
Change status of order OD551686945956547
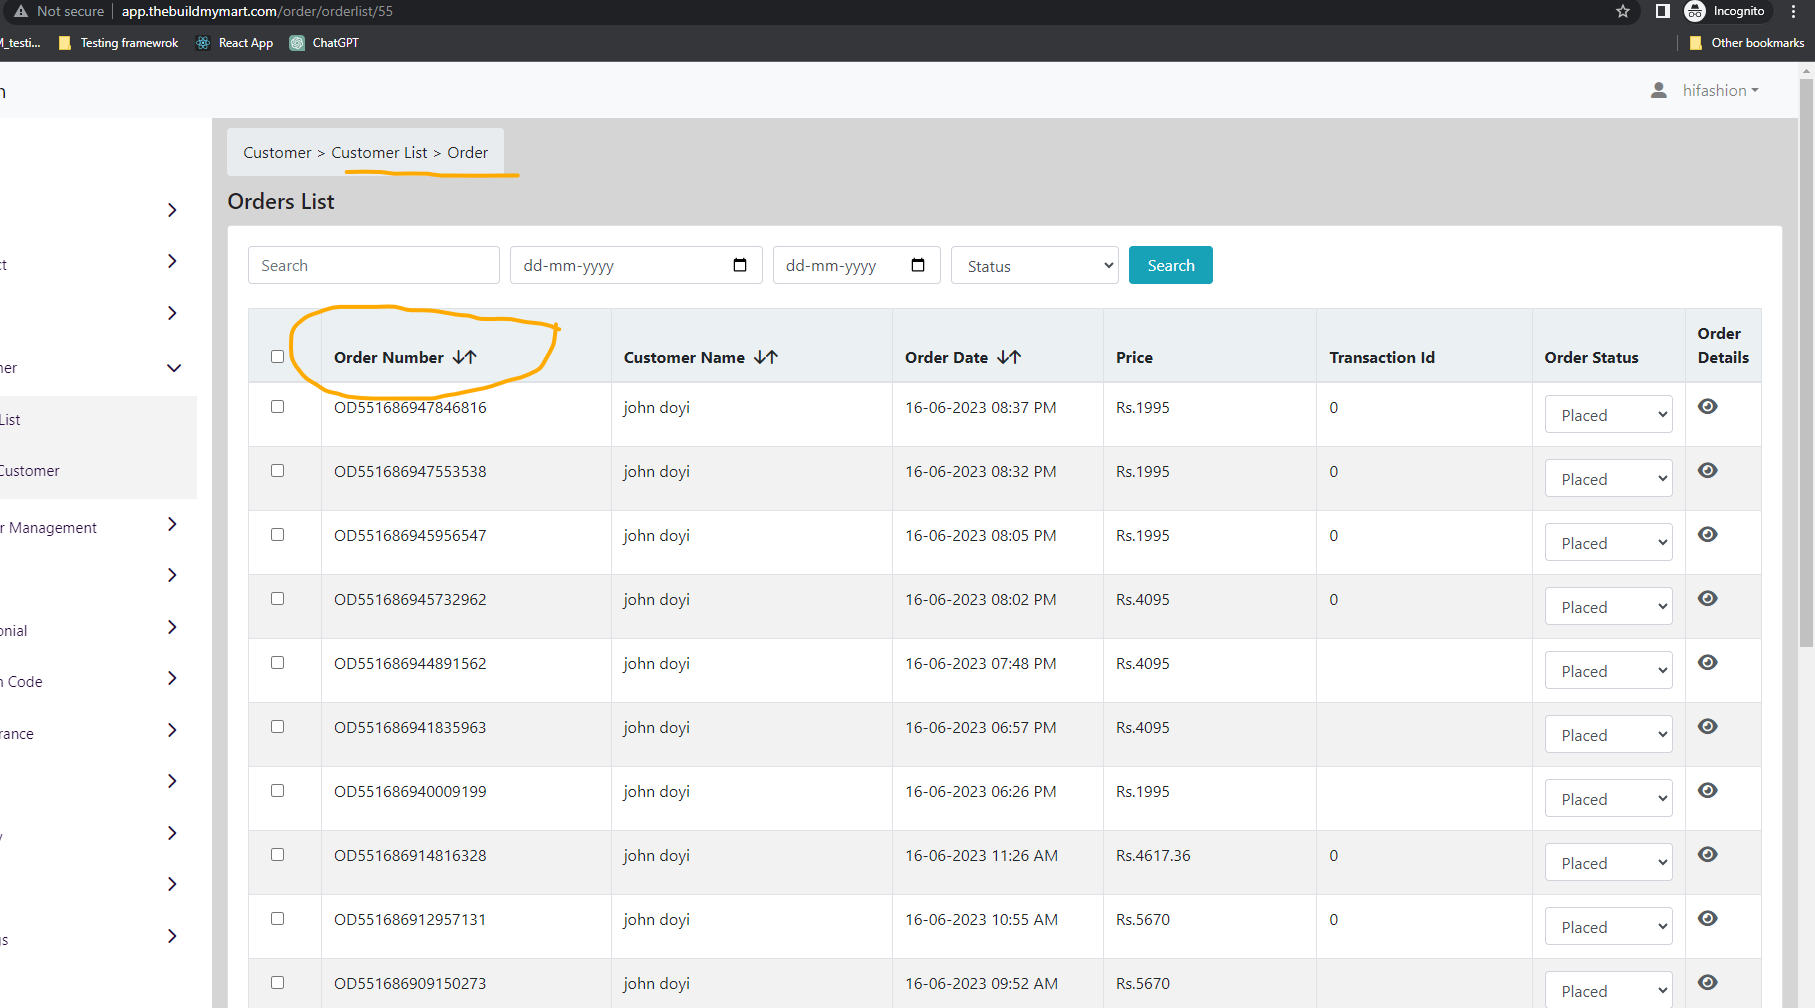point(1609,542)
